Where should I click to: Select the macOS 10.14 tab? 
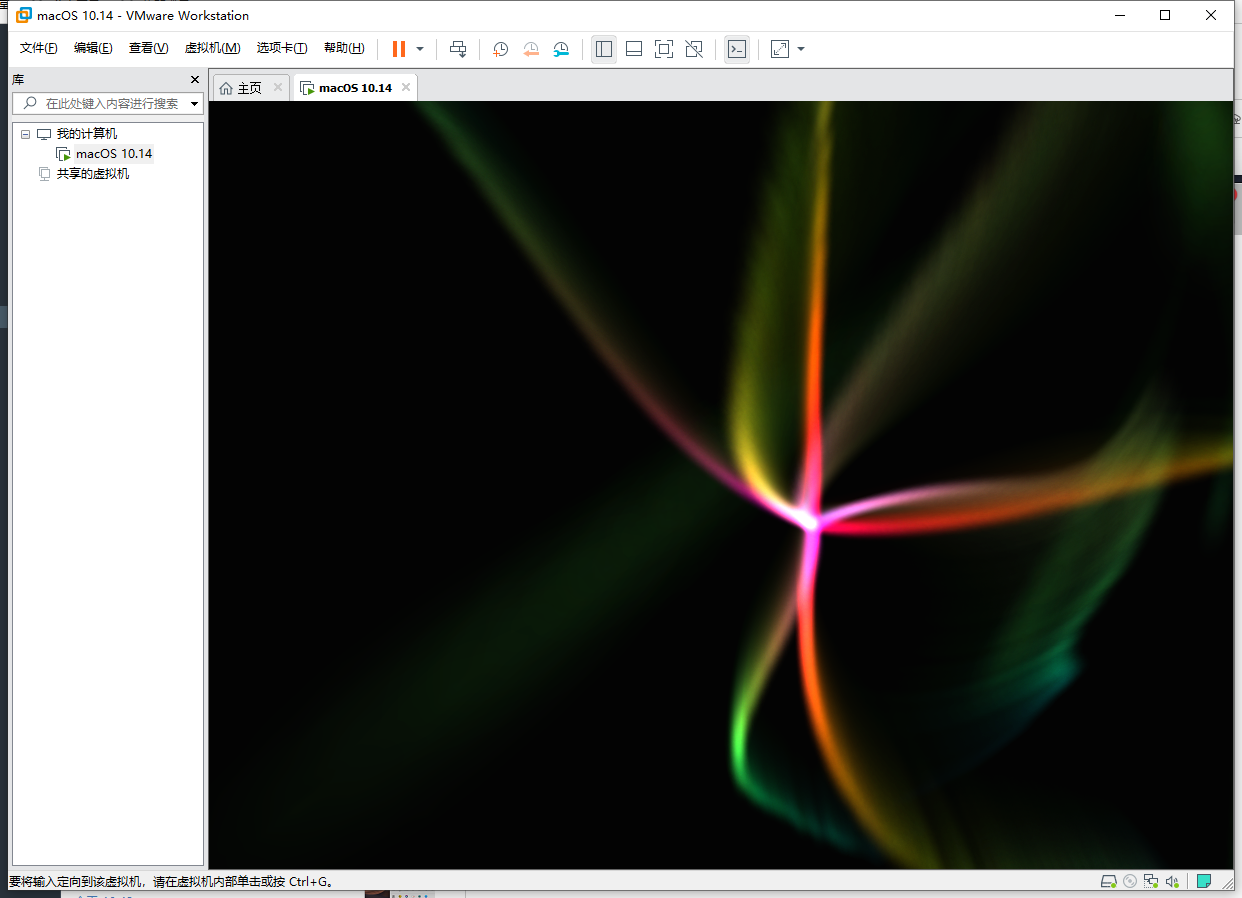point(356,88)
